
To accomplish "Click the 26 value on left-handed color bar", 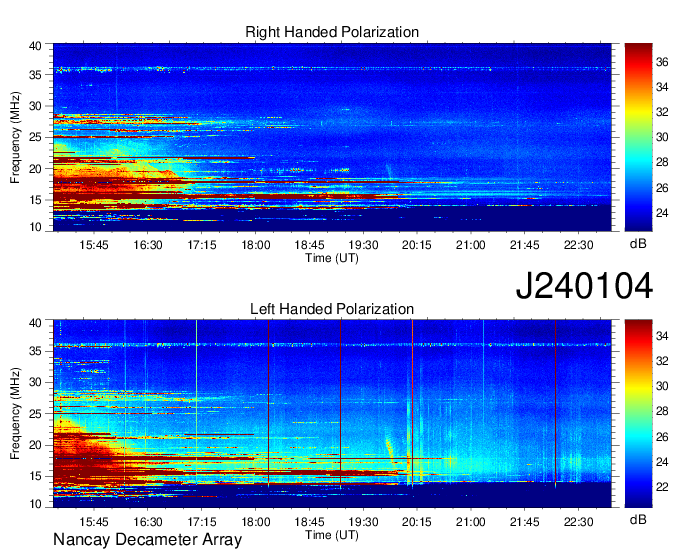I will click(662, 437).
